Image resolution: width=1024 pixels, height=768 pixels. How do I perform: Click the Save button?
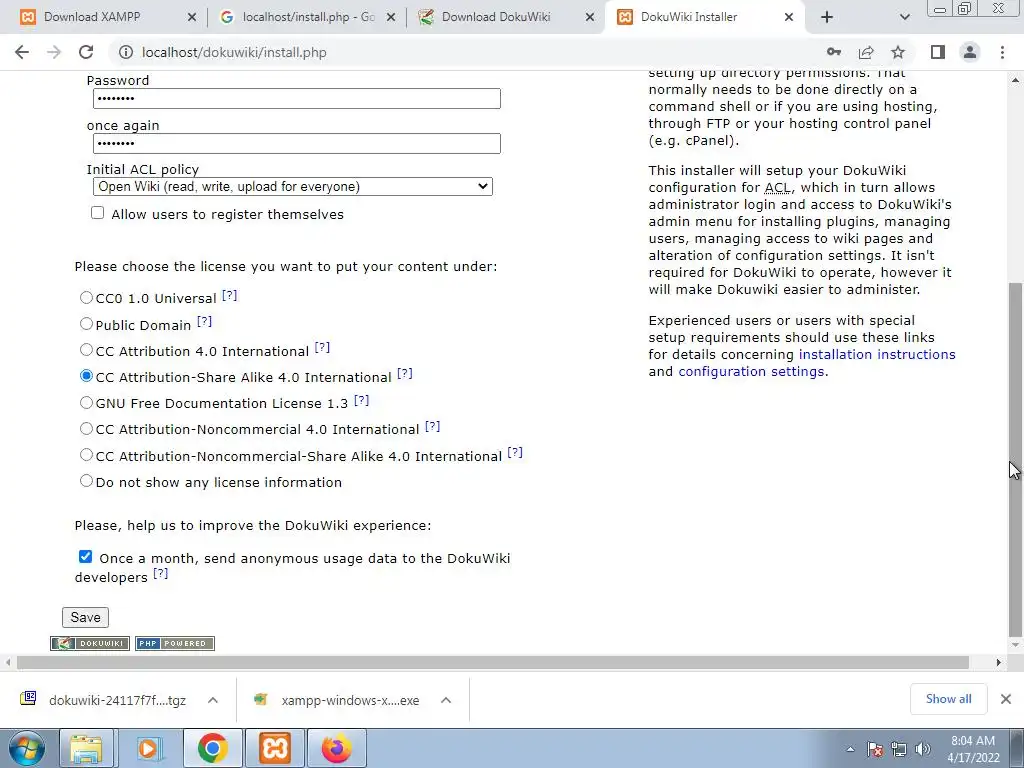(86, 617)
